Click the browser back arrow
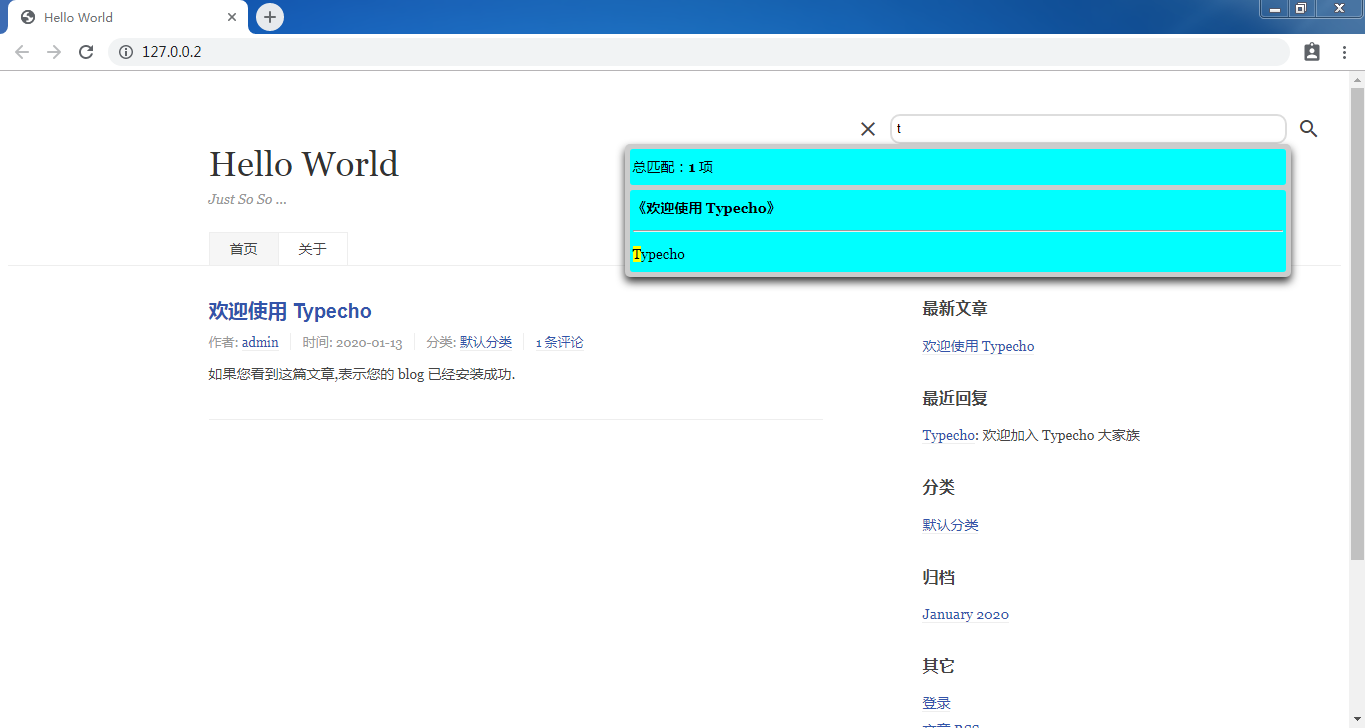The height and width of the screenshot is (728, 1365). (x=22, y=52)
